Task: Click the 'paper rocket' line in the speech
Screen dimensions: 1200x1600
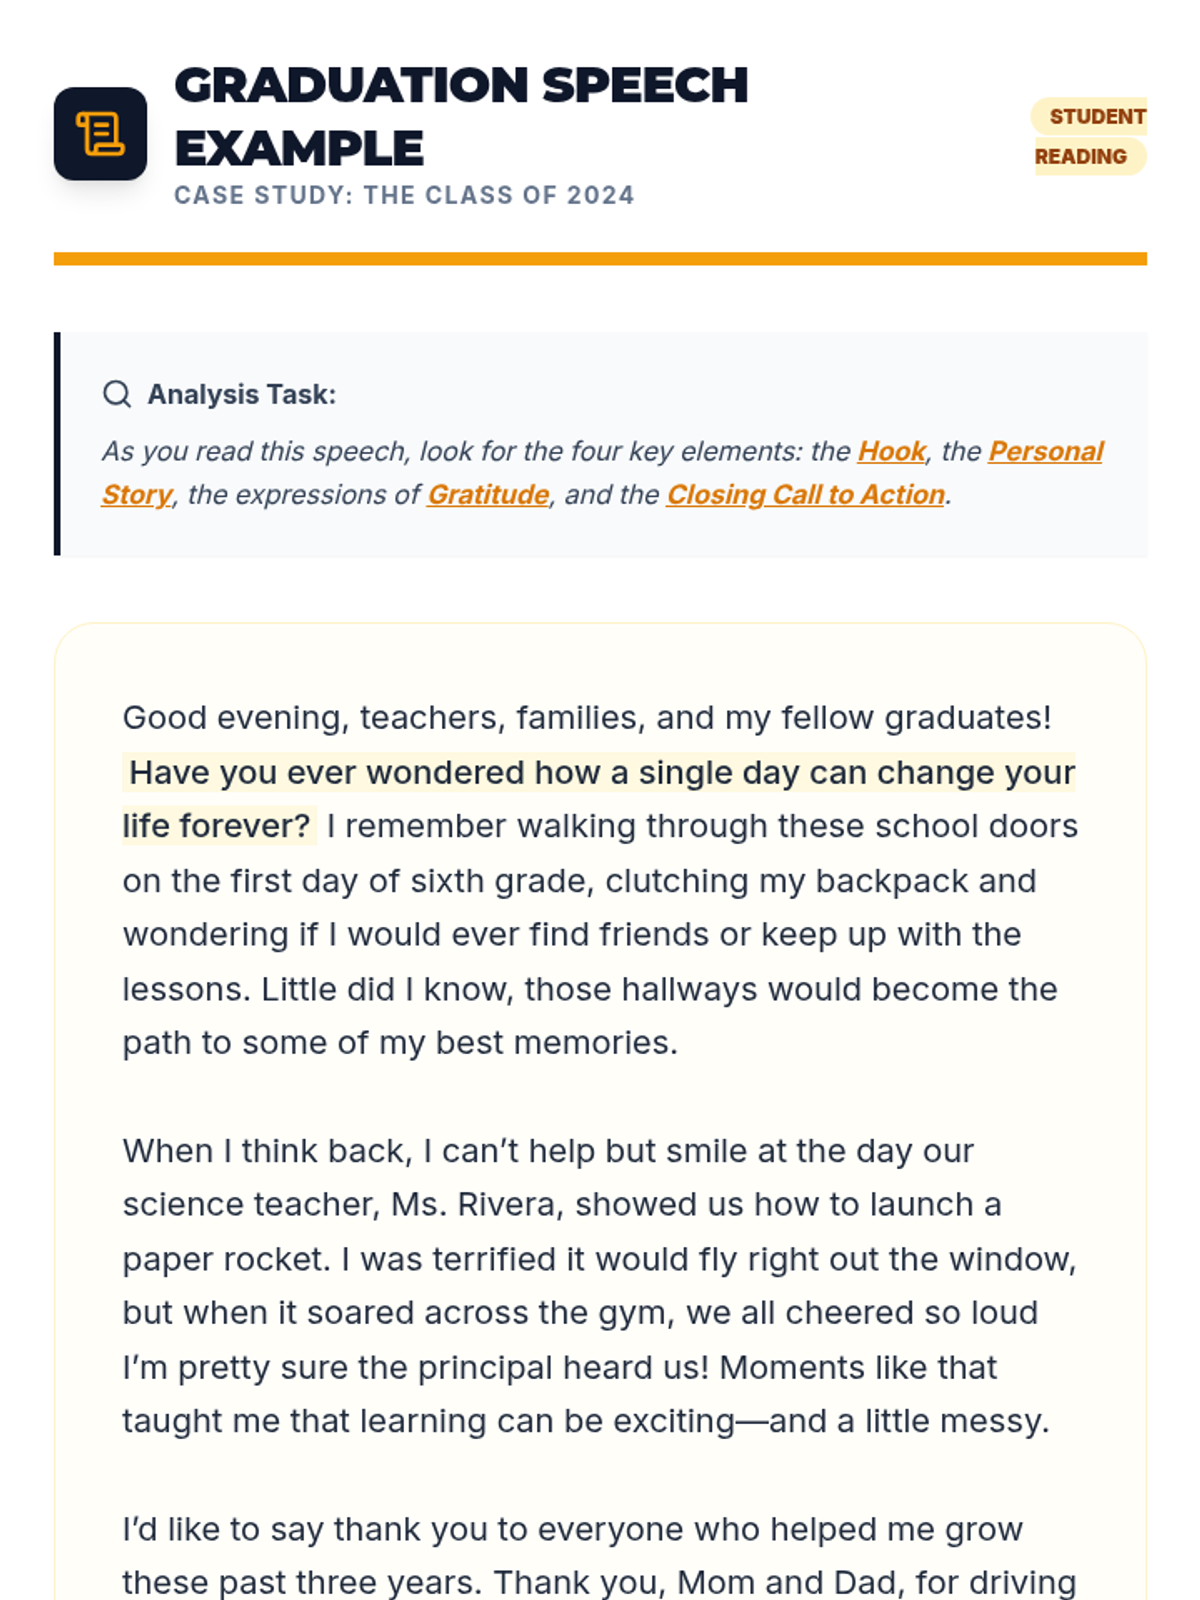Action: click(x=598, y=1259)
